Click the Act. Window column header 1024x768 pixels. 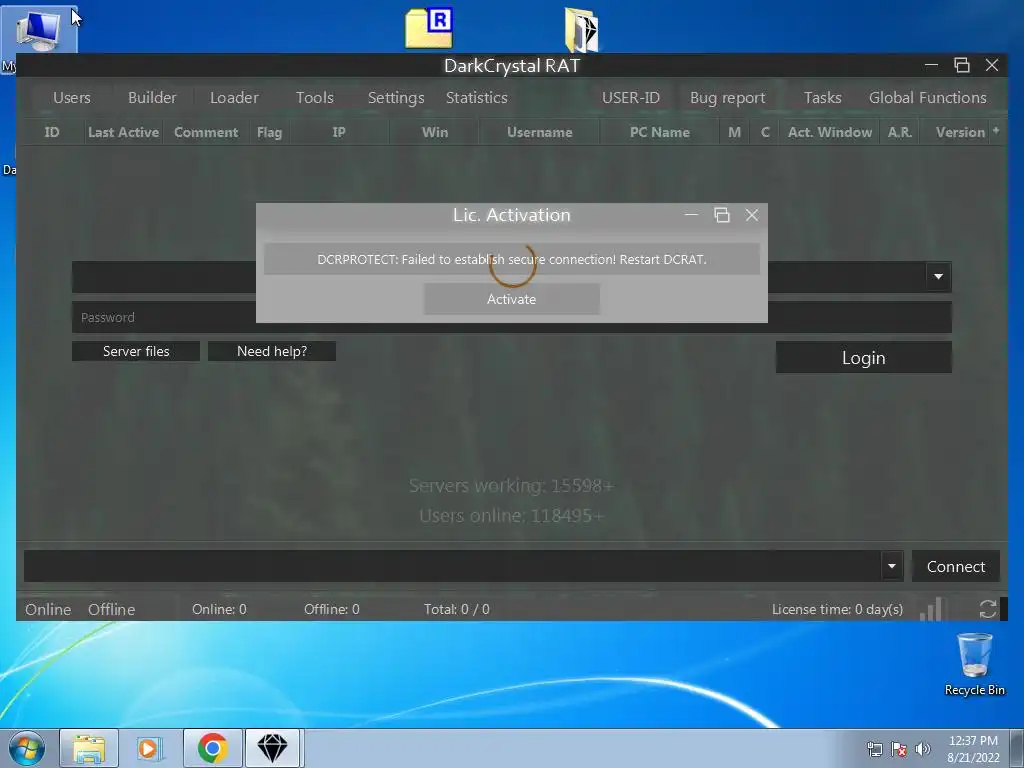pyautogui.click(x=829, y=133)
